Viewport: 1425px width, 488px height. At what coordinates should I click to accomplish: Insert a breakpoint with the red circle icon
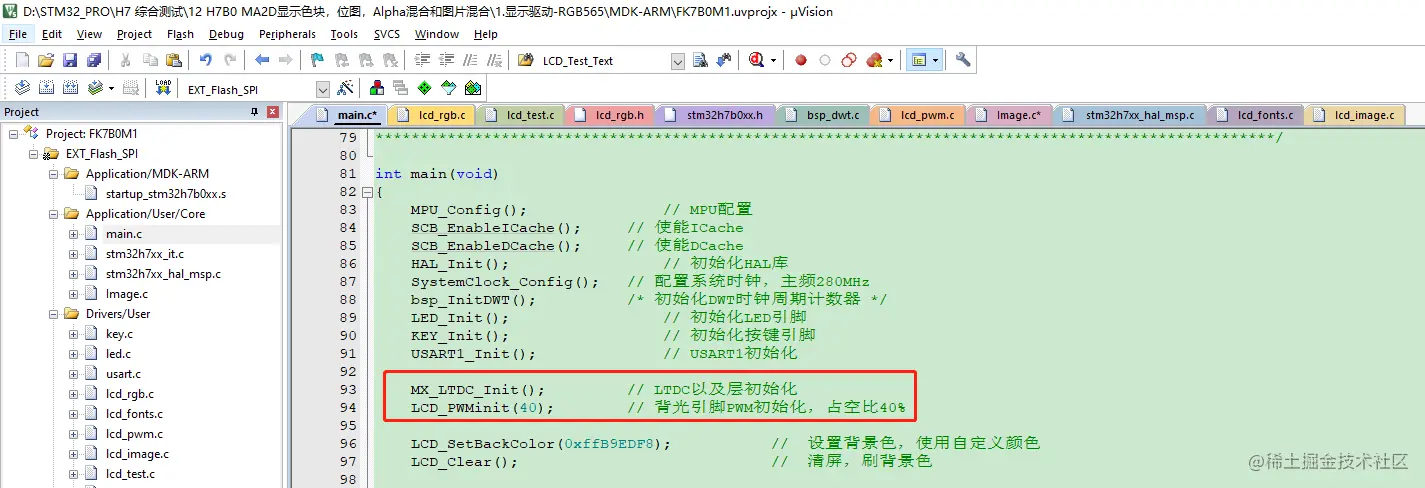click(801, 61)
